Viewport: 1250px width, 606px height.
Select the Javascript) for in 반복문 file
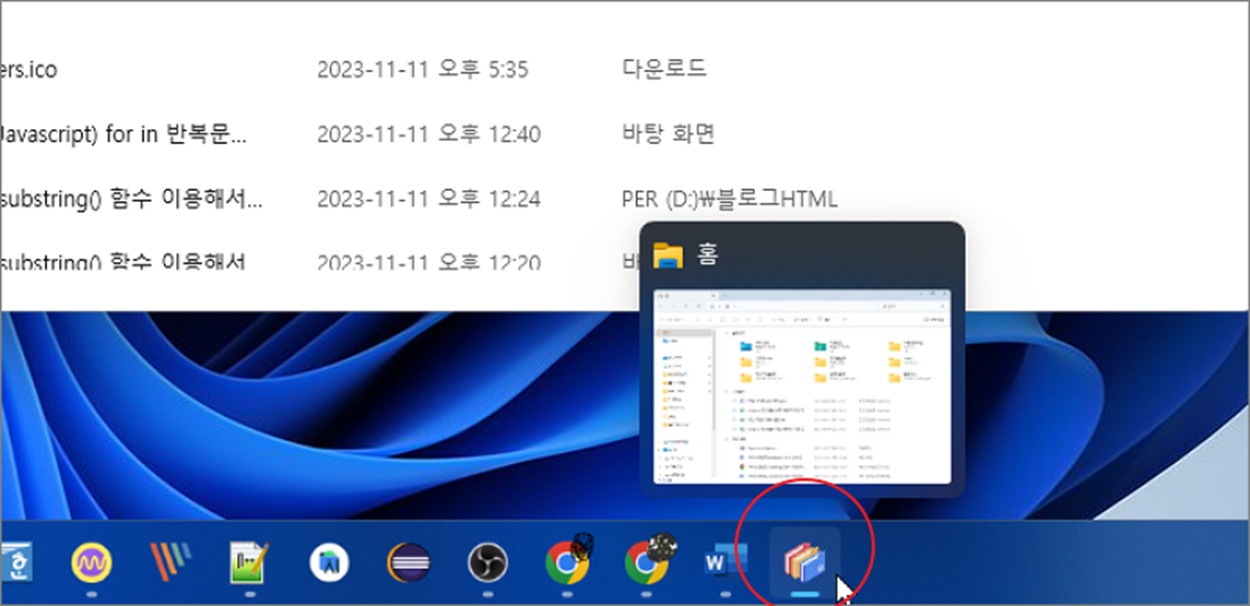click(x=123, y=134)
